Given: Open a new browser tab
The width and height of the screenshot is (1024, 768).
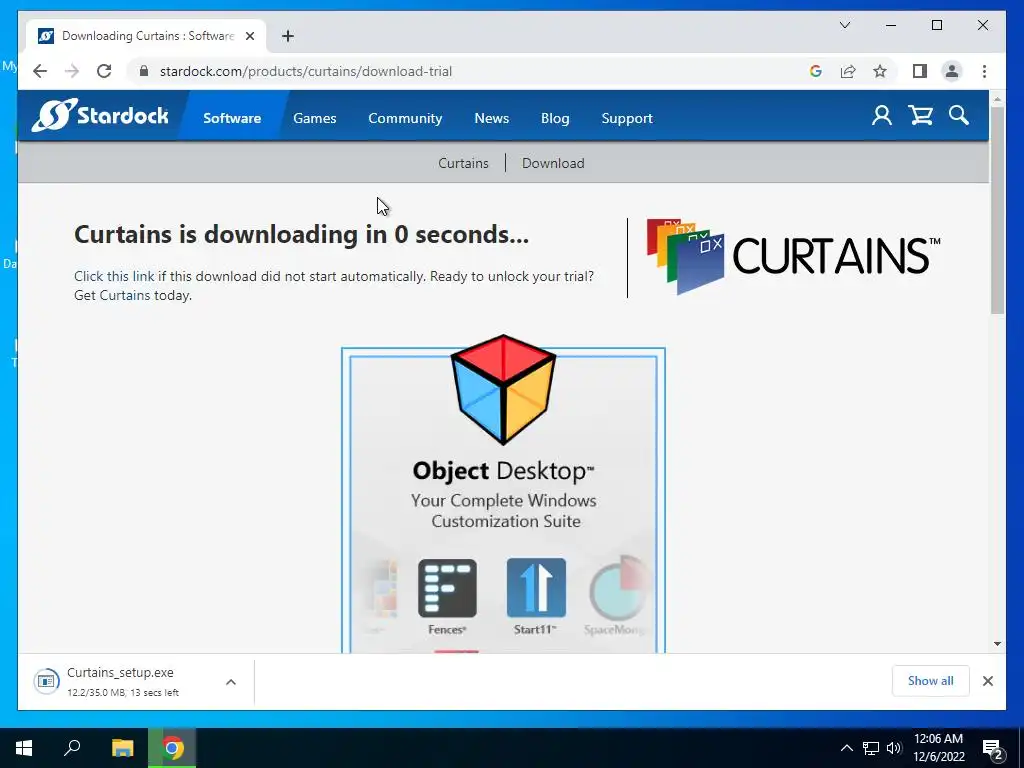Looking at the screenshot, I should [x=288, y=36].
